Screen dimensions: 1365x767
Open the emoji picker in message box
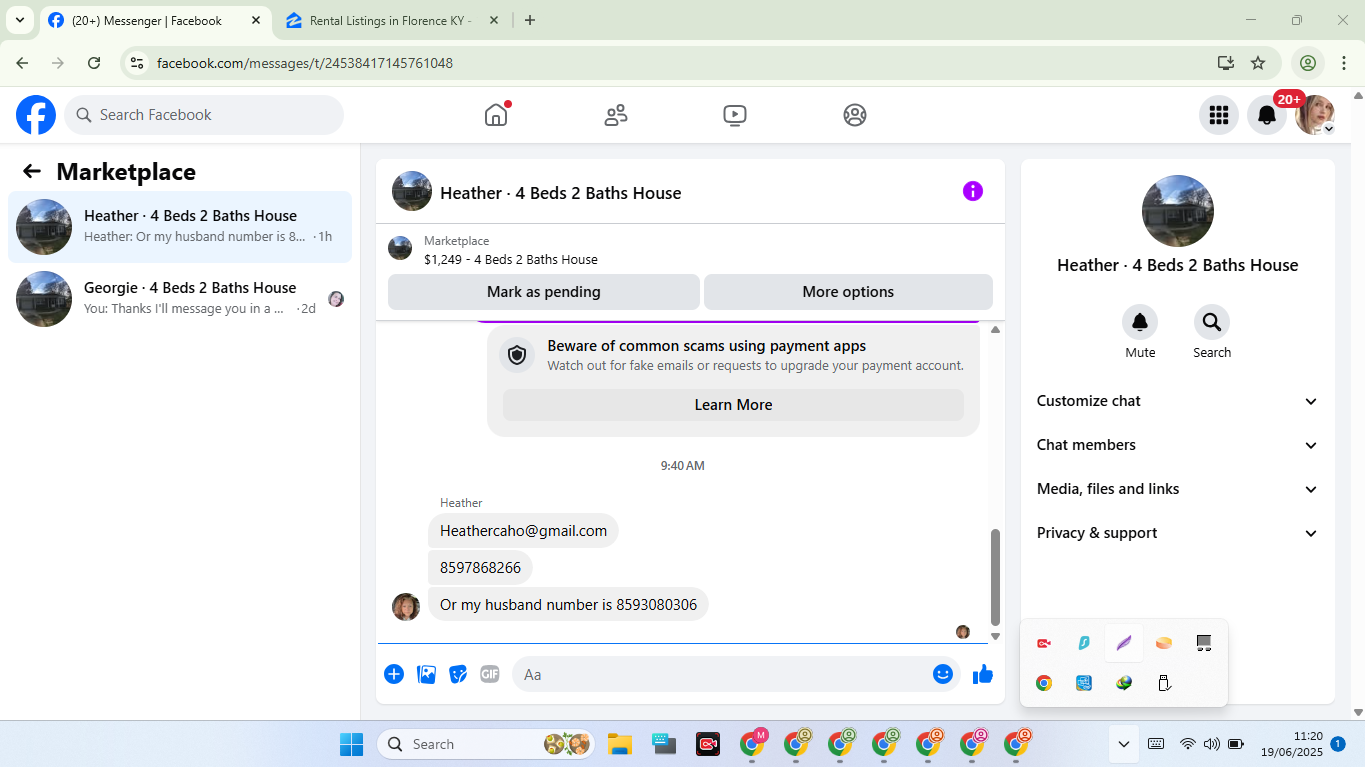coord(942,674)
